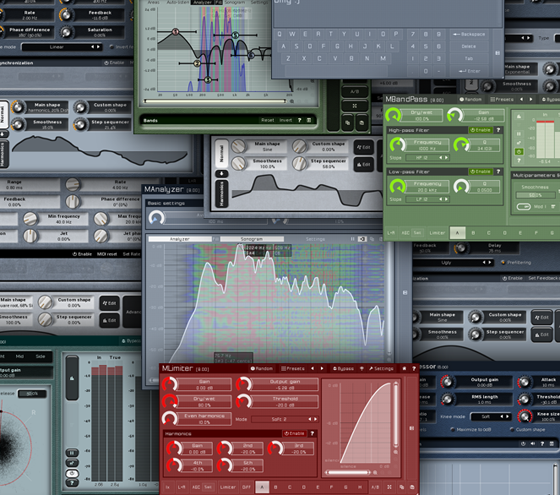Image resolution: width=560 pixels, height=495 pixels.
Task: Go to previous preset in MBandPass
Action: point(521,99)
